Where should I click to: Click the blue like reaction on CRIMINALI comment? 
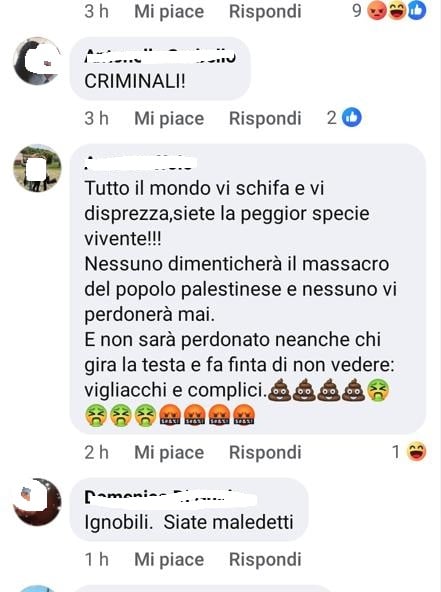(x=352, y=118)
